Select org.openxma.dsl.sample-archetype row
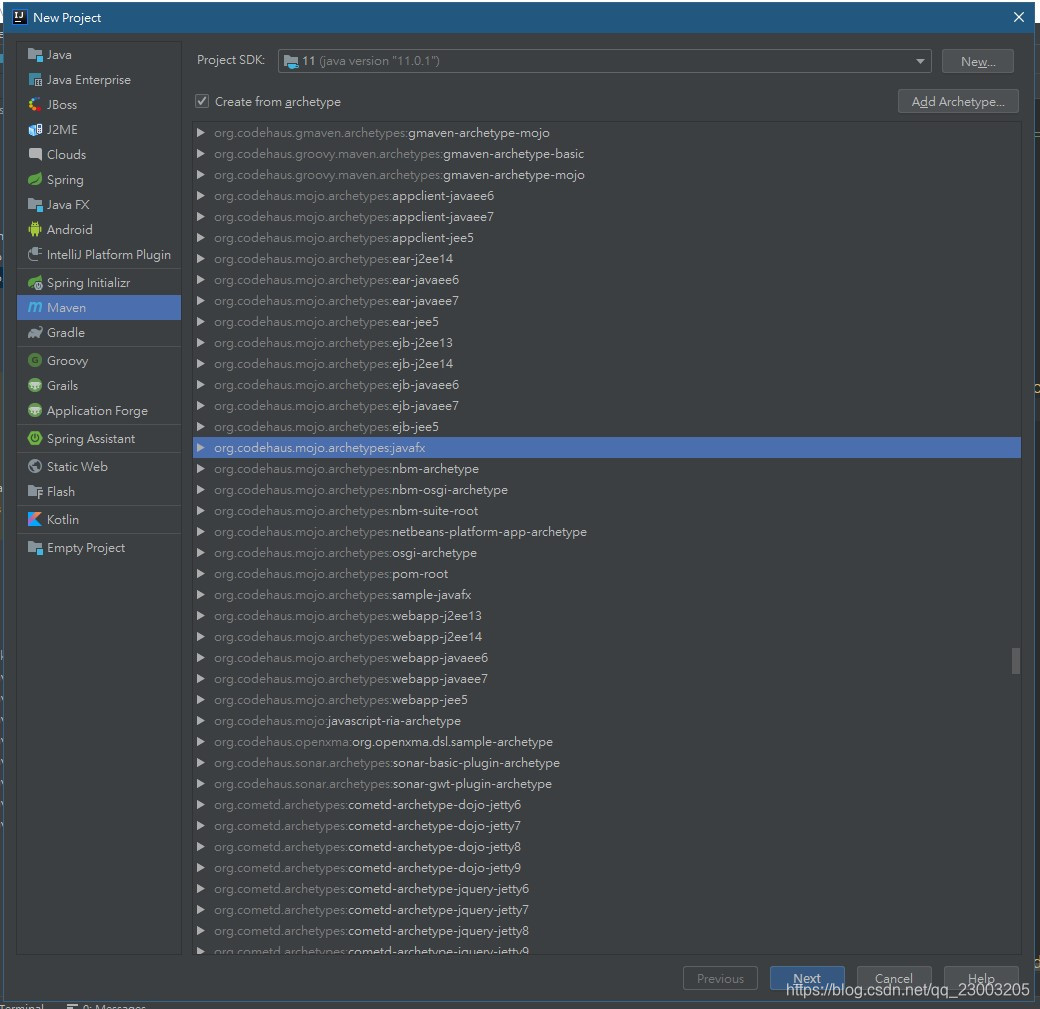The image size is (1040, 1009). pos(606,742)
